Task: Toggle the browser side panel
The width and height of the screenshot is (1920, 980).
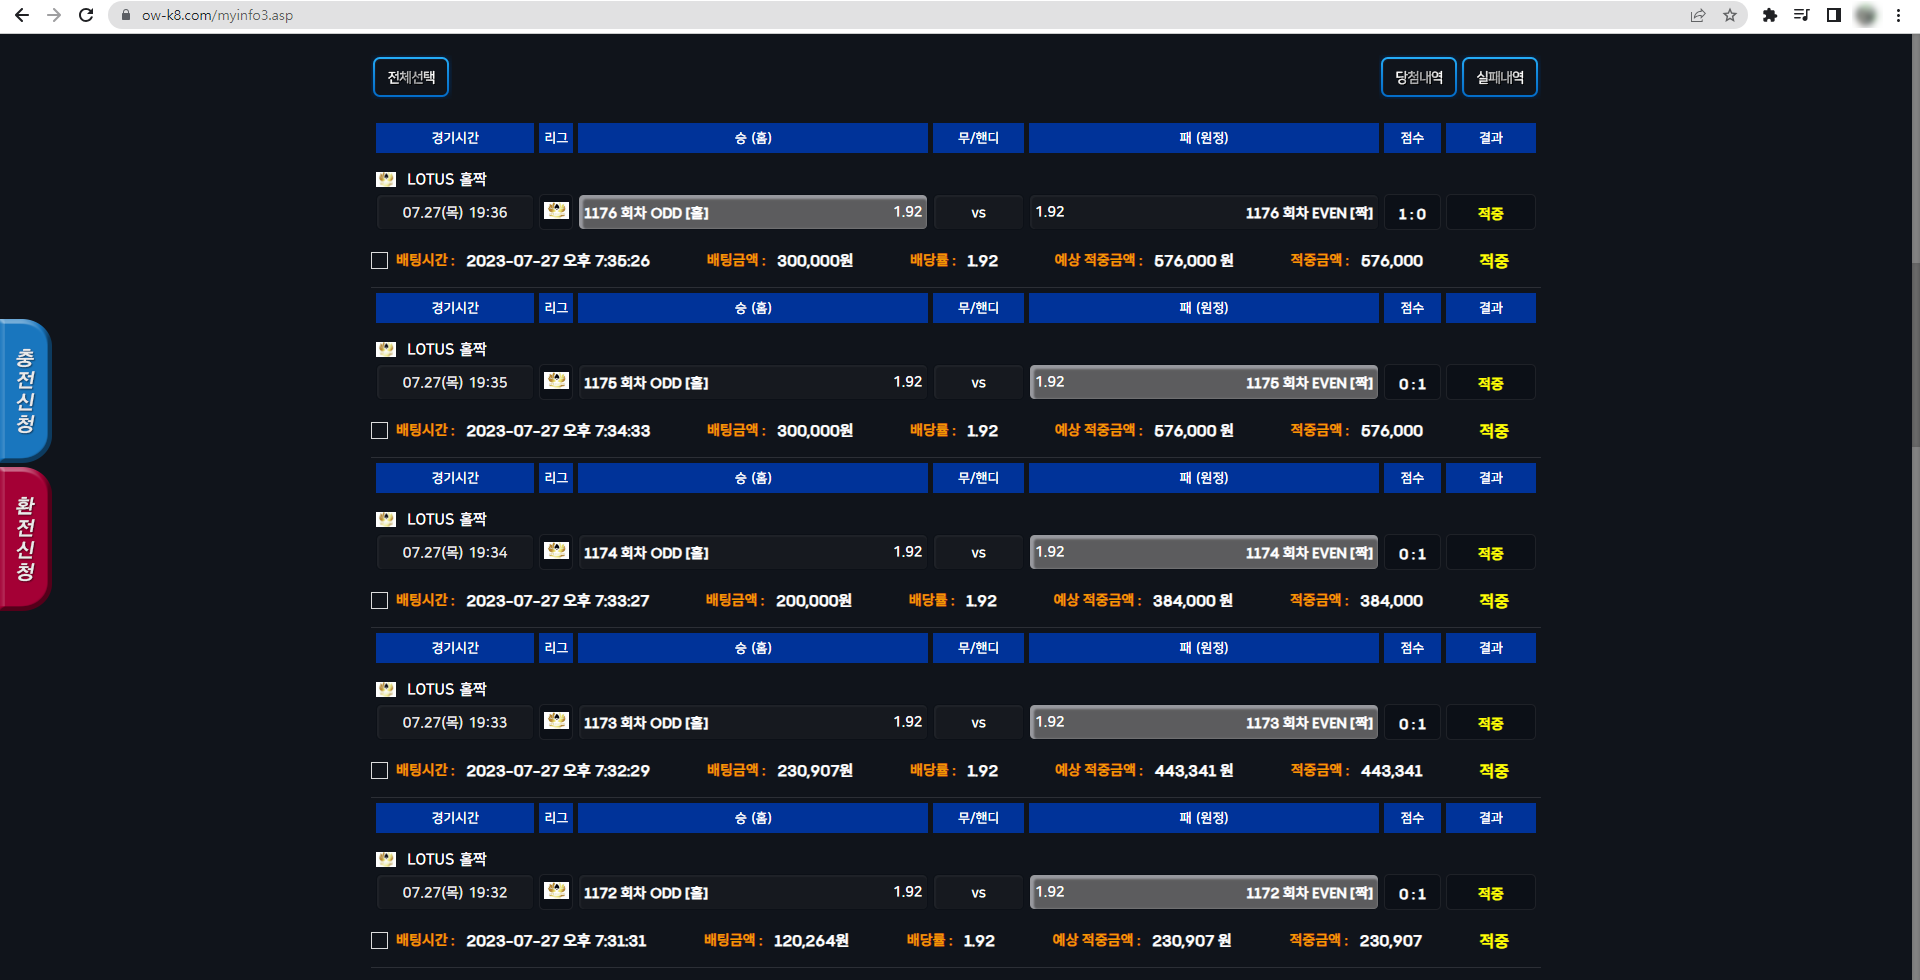Action: [x=1834, y=15]
